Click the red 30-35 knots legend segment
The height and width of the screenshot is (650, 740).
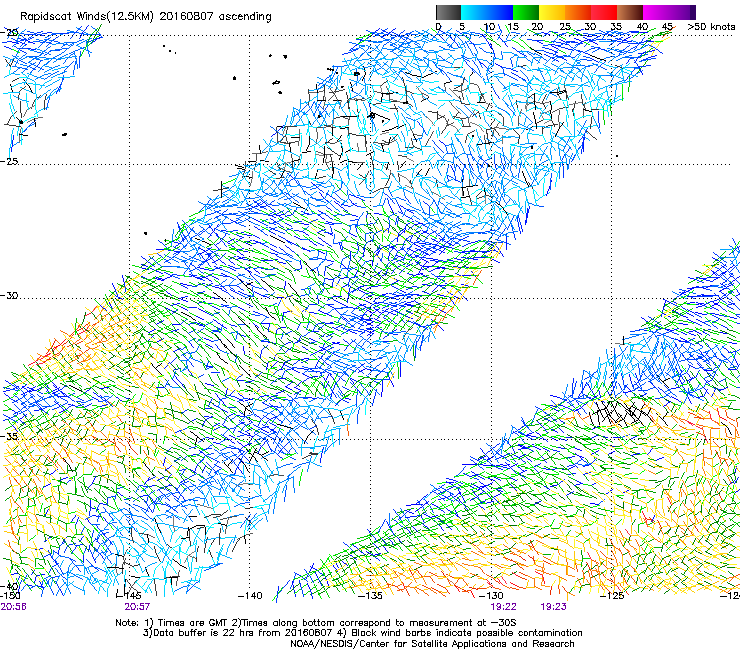(x=604, y=12)
